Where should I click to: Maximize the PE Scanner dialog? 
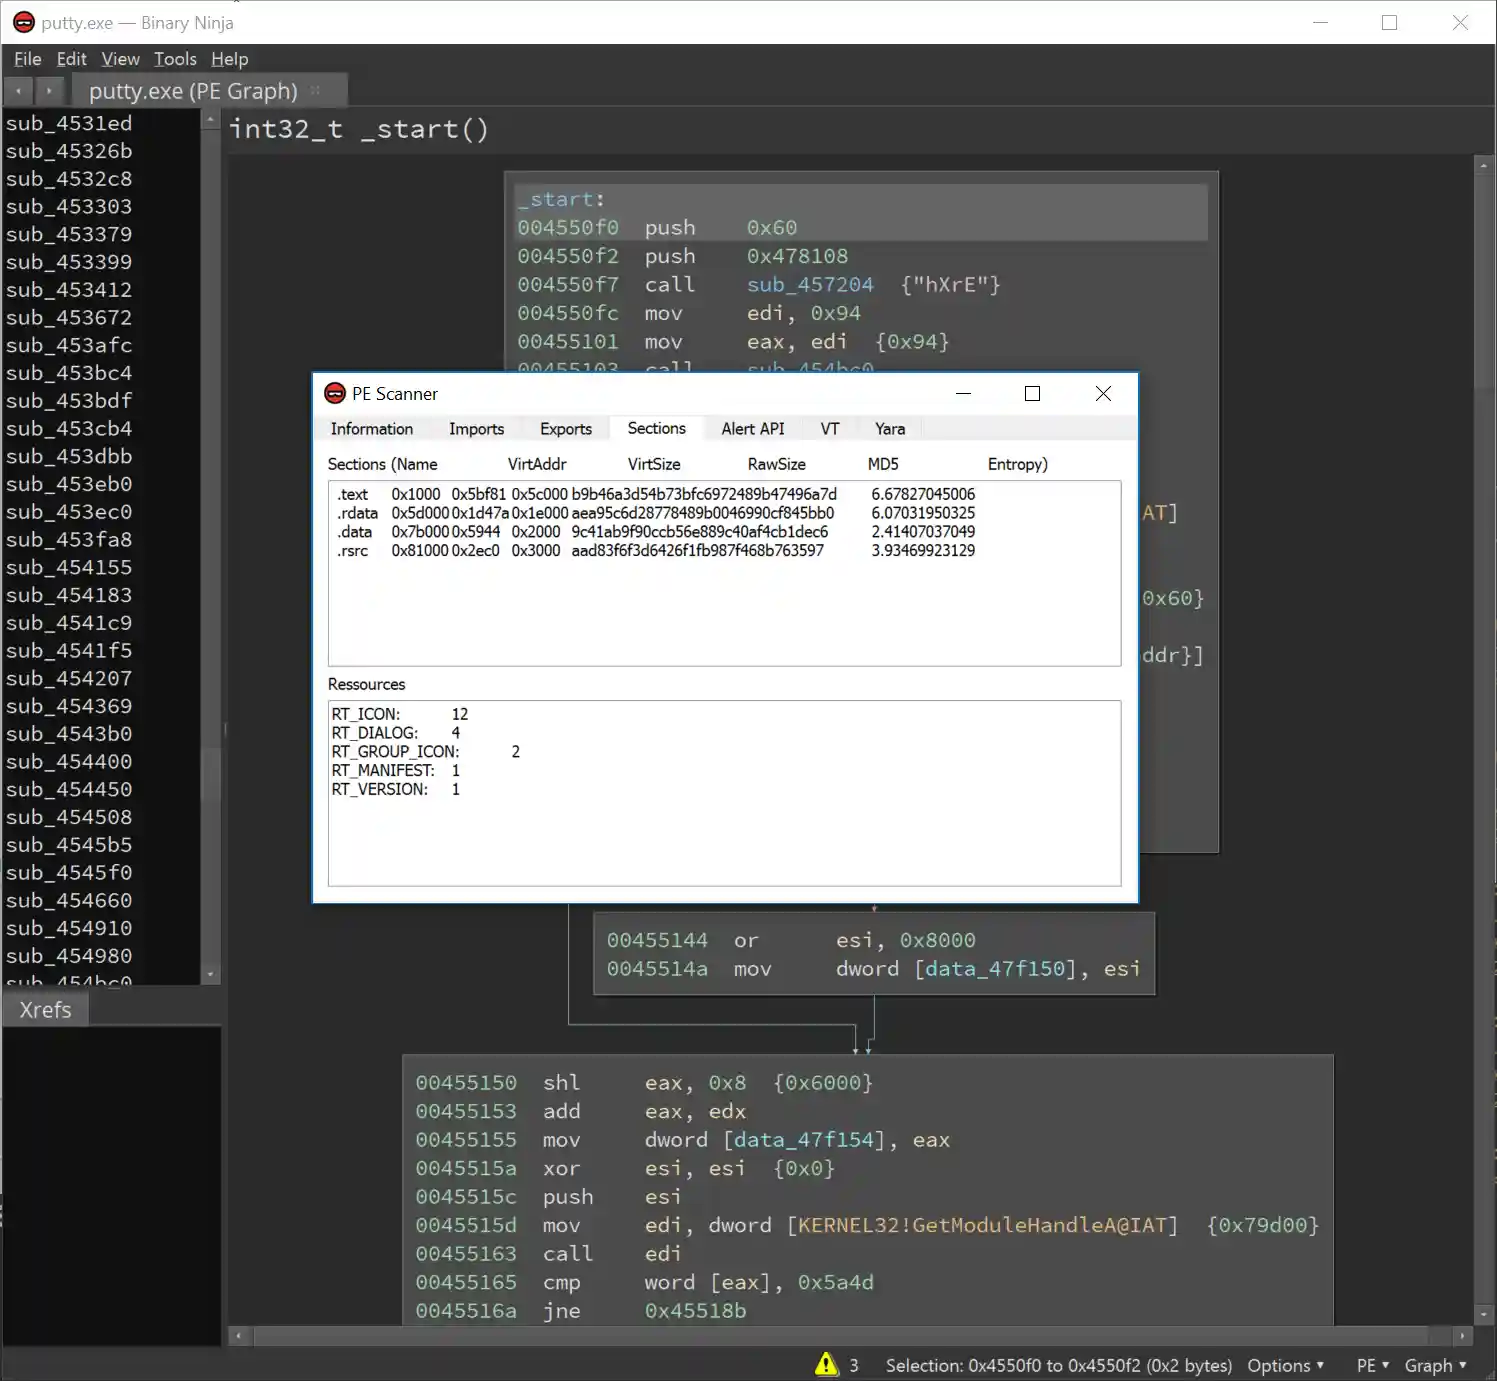click(1032, 394)
